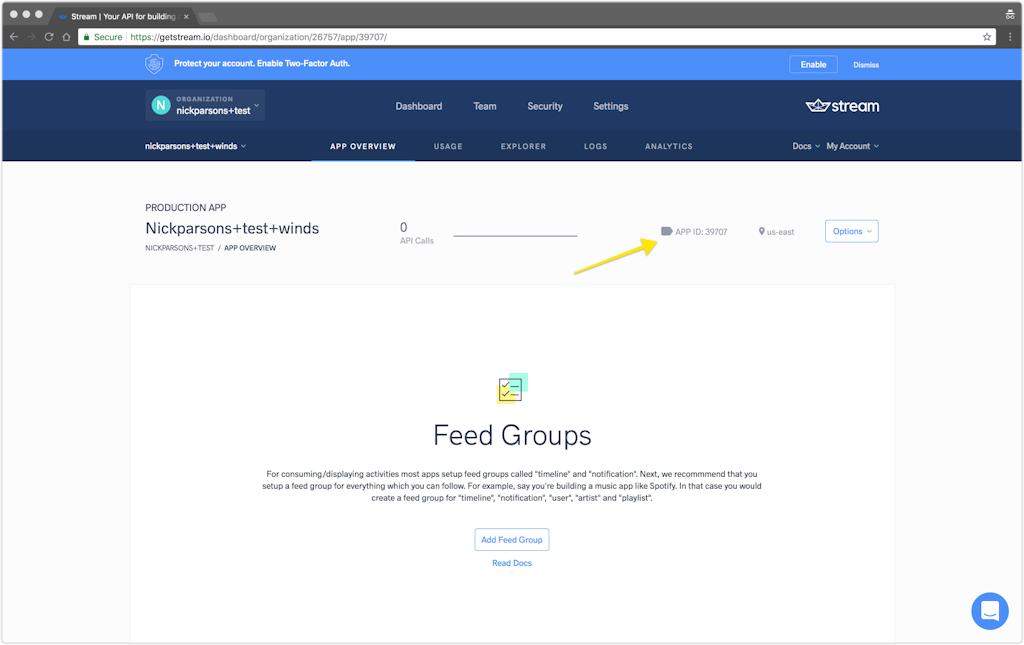This screenshot has height=645, width=1024.
Task: Expand the nickparsons+test organization dropdown
Action: (206, 105)
